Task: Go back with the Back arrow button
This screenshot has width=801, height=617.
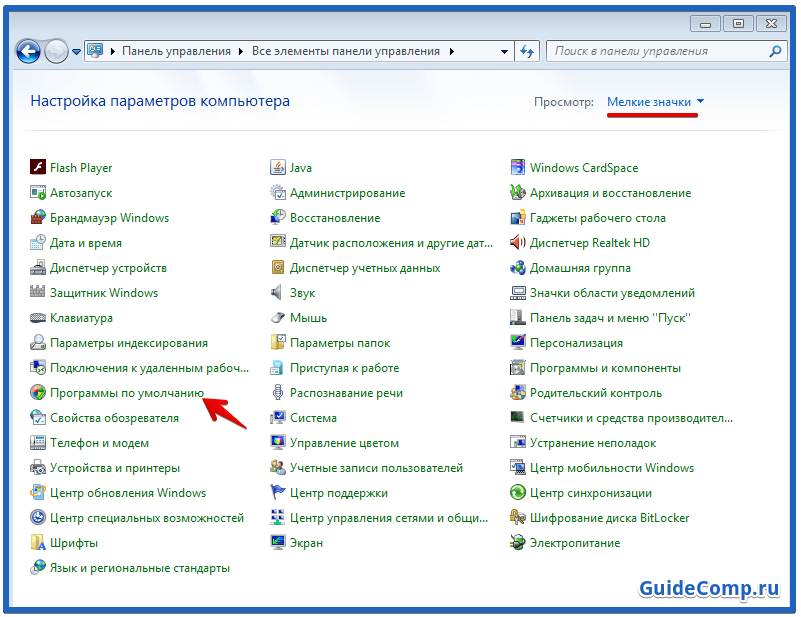Action: click(29, 50)
